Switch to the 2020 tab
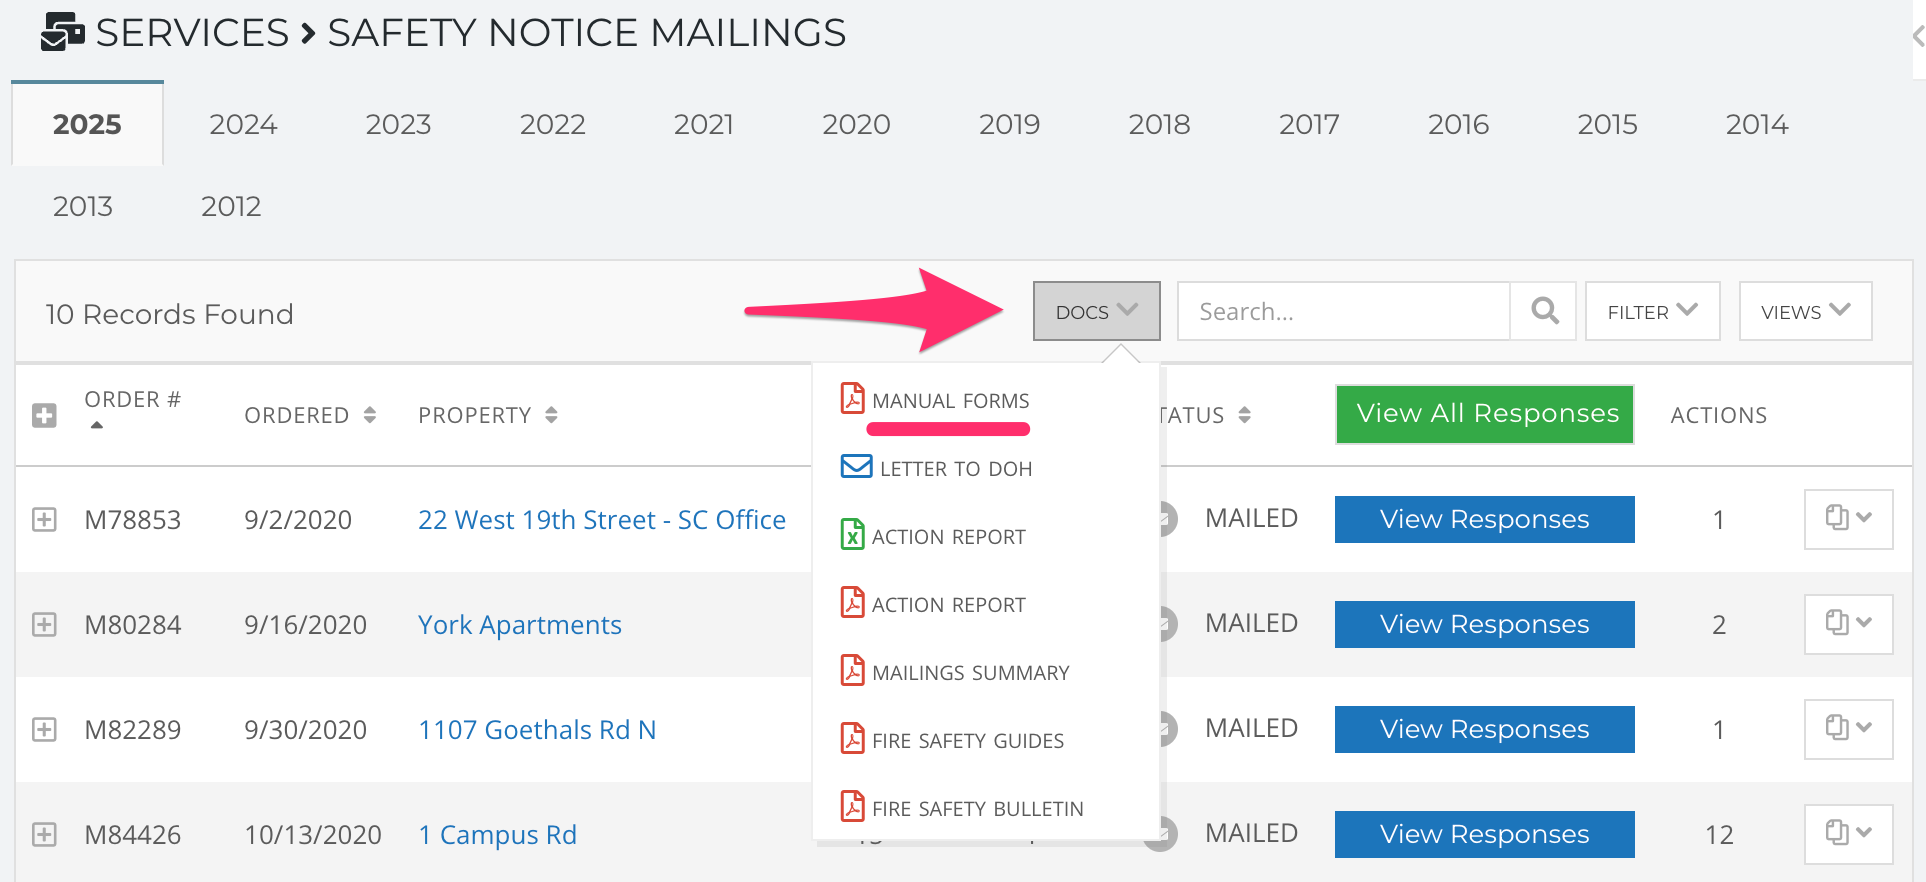1926x882 pixels. (856, 124)
